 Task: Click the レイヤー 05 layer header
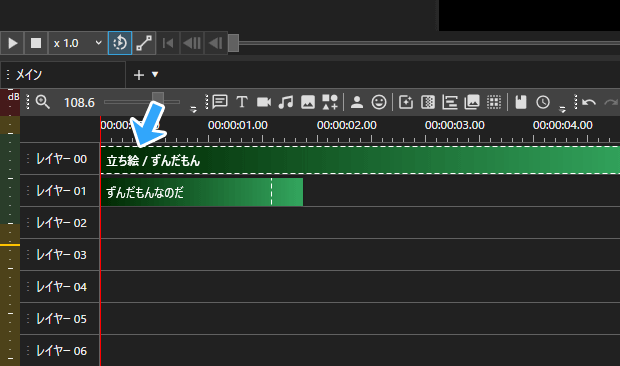coord(60,319)
